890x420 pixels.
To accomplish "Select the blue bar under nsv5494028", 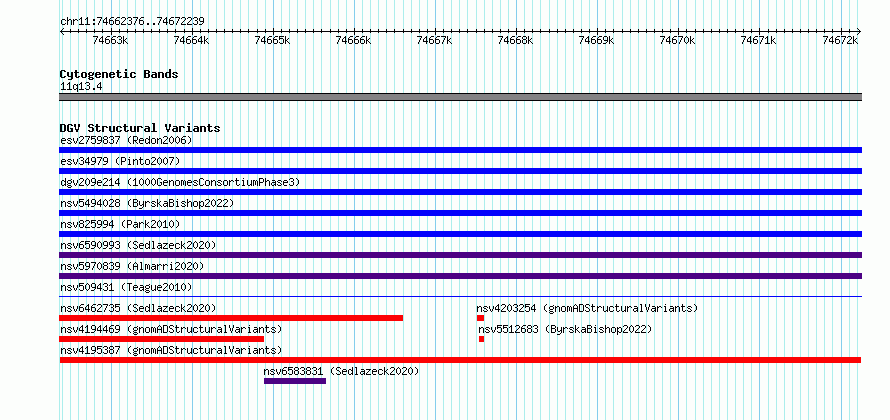I will (460, 213).
